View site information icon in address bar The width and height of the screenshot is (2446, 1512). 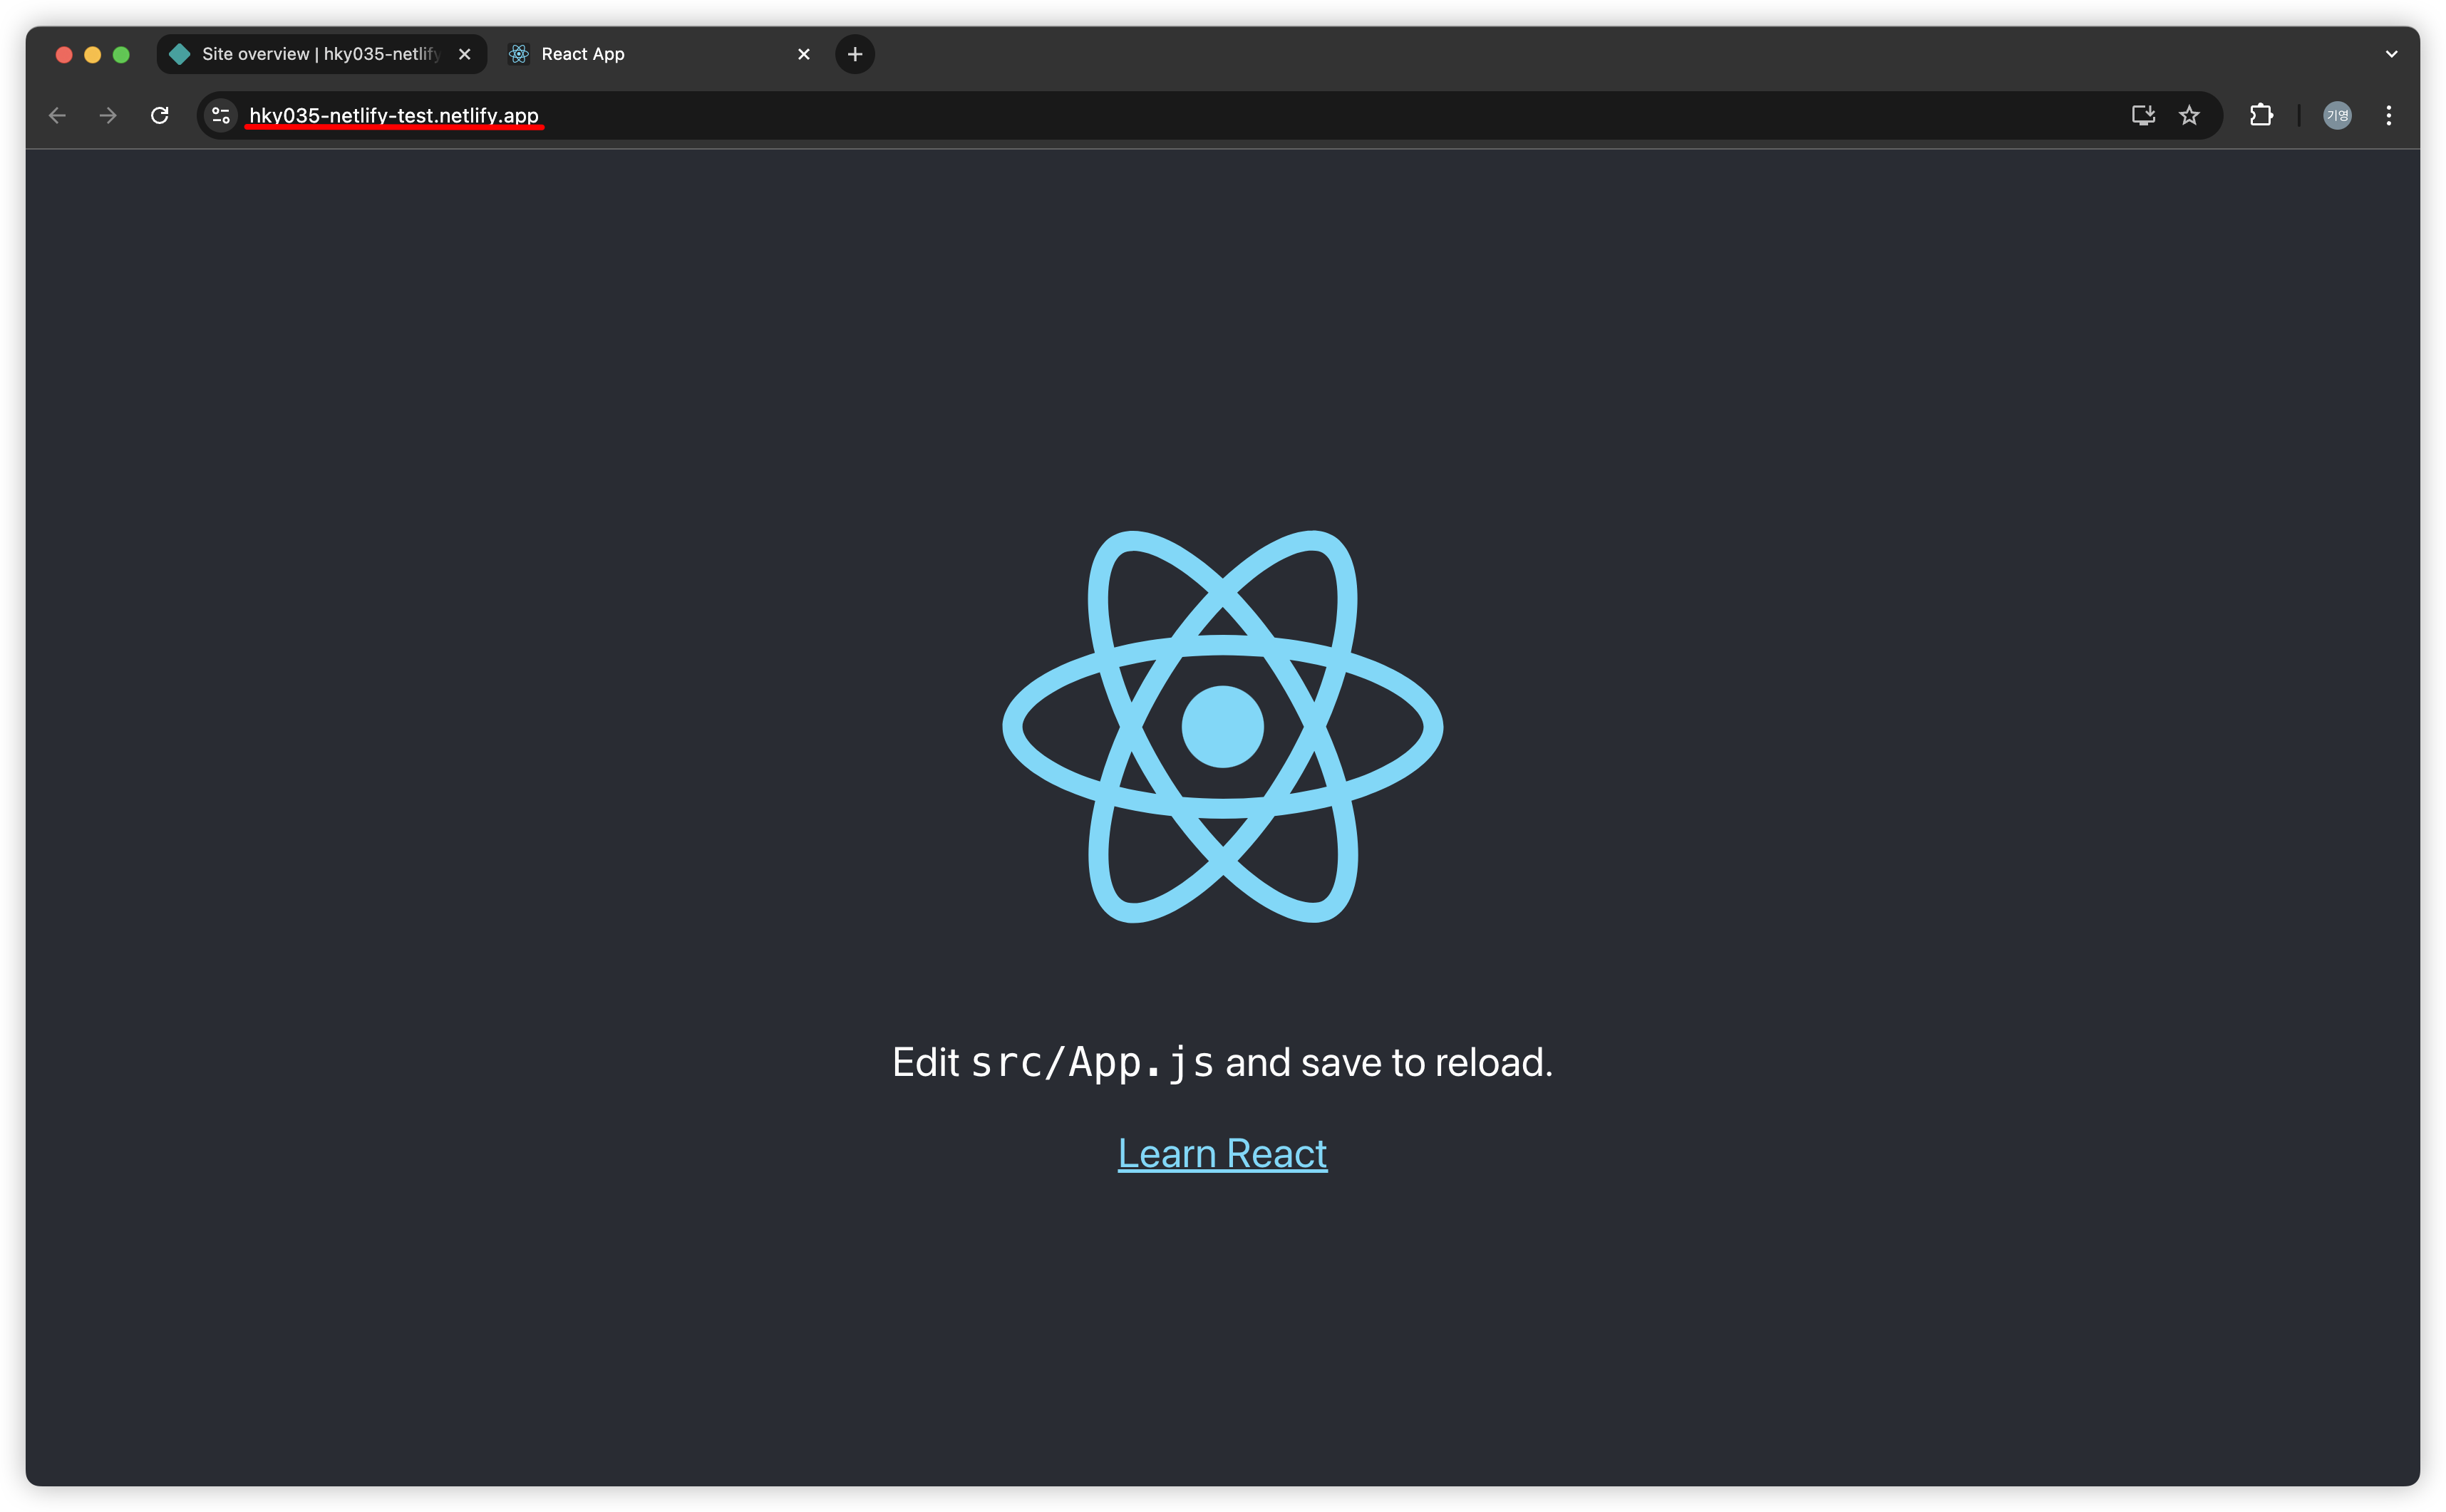pyautogui.click(x=221, y=116)
